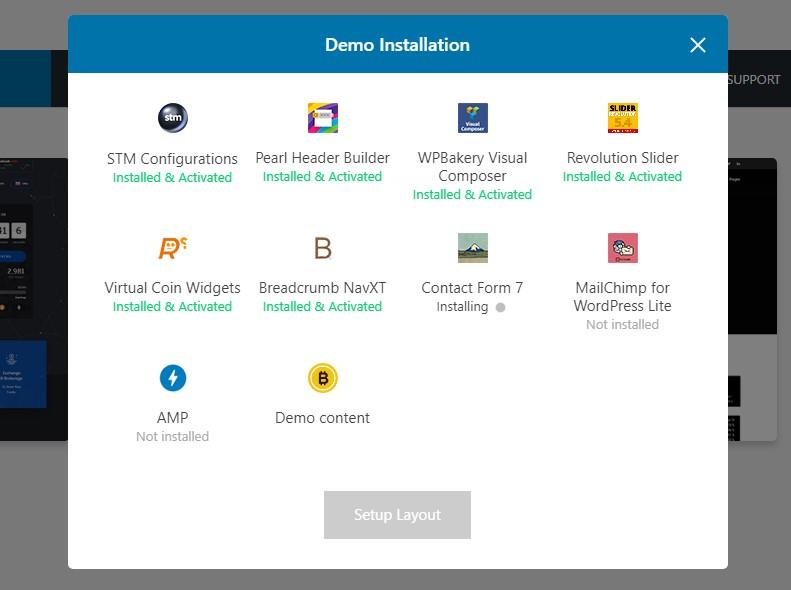Select the dark demo thumbnail on left
The height and width of the screenshot is (590, 791).
(x=33, y=300)
